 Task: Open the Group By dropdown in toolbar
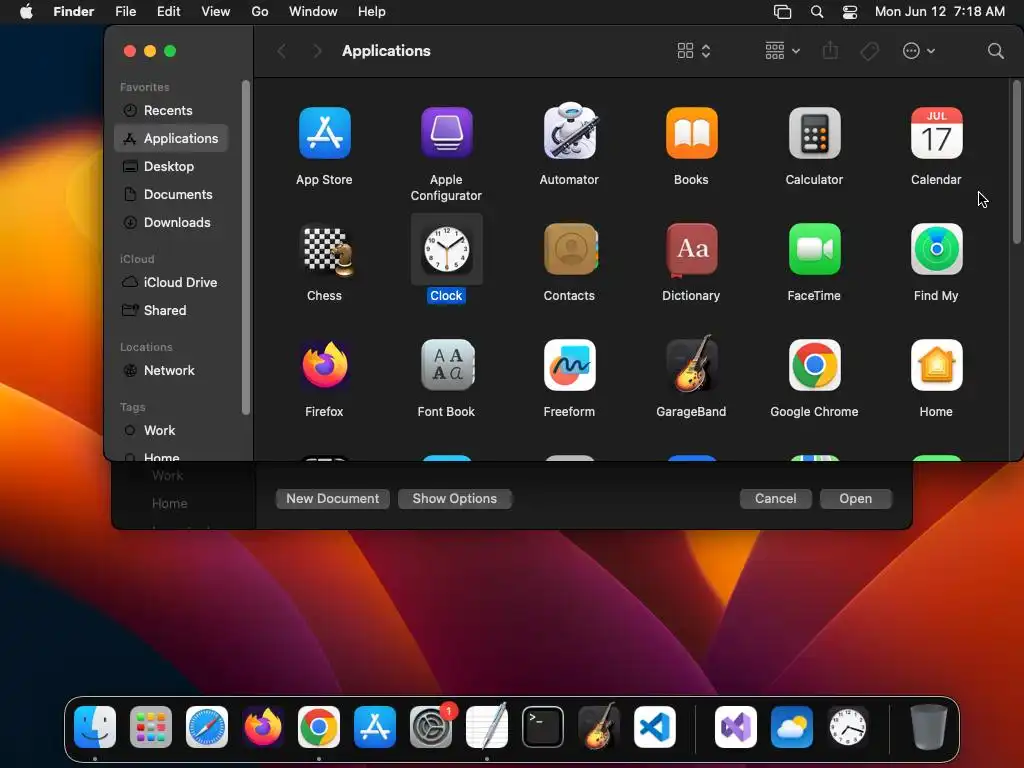coord(782,51)
